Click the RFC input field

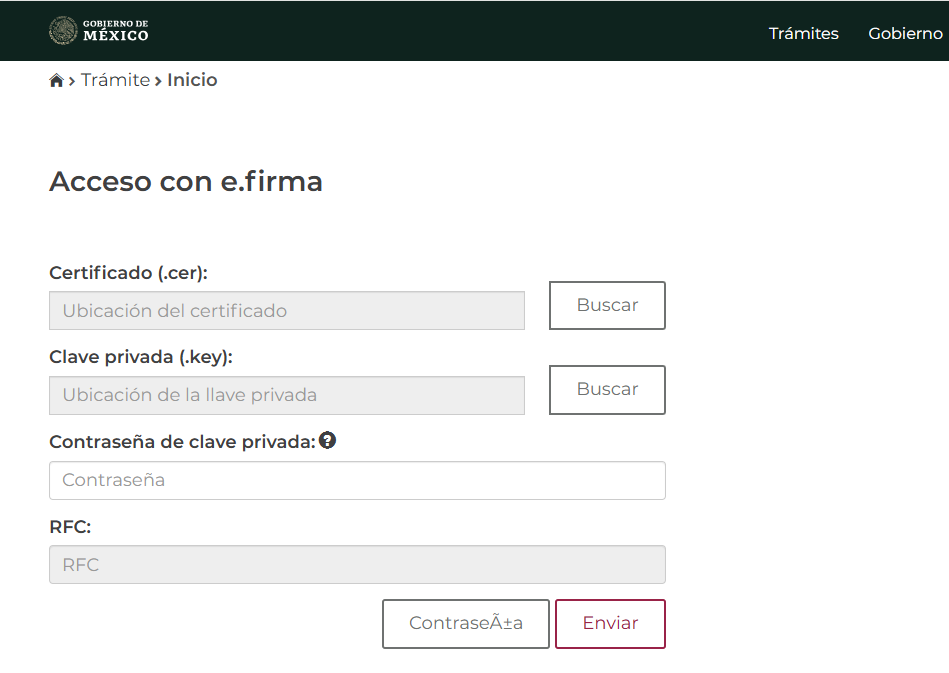357,565
